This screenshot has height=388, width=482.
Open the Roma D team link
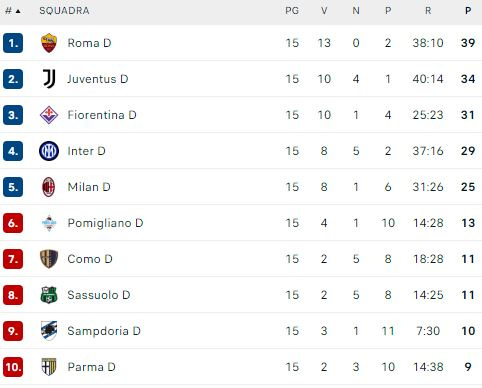89,43
